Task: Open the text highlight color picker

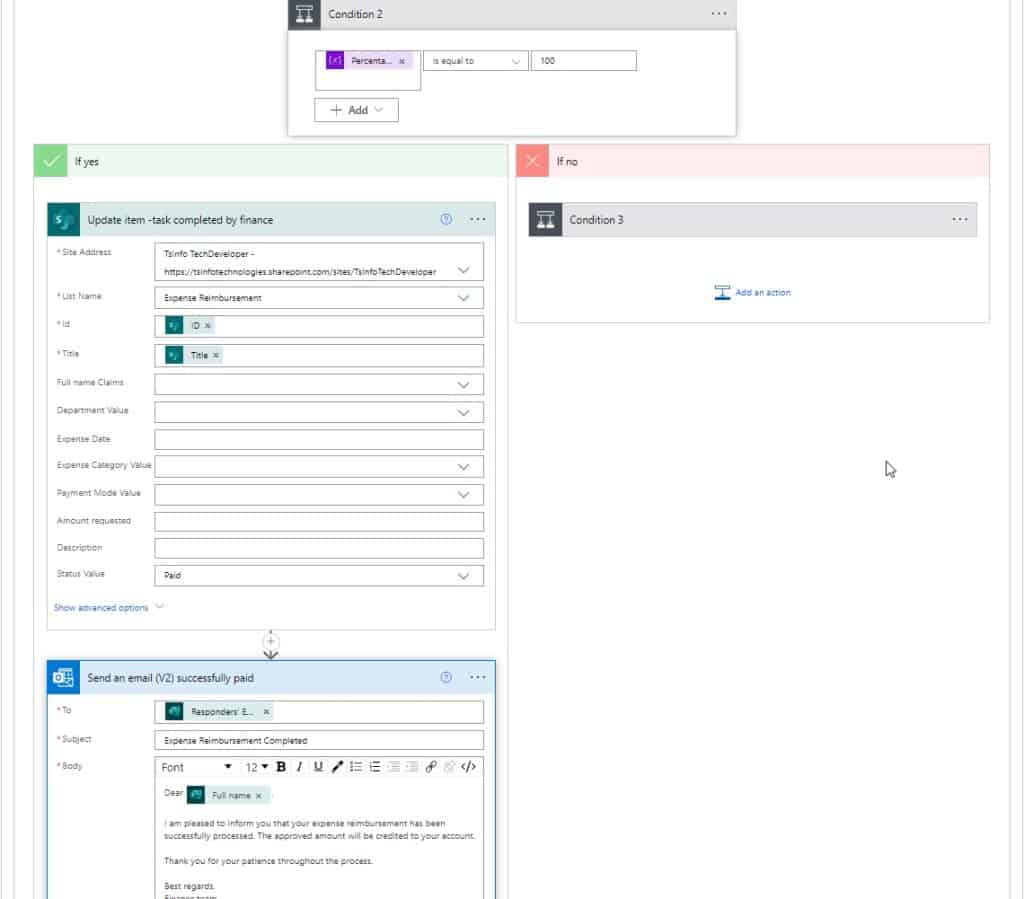Action: click(337, 766)
